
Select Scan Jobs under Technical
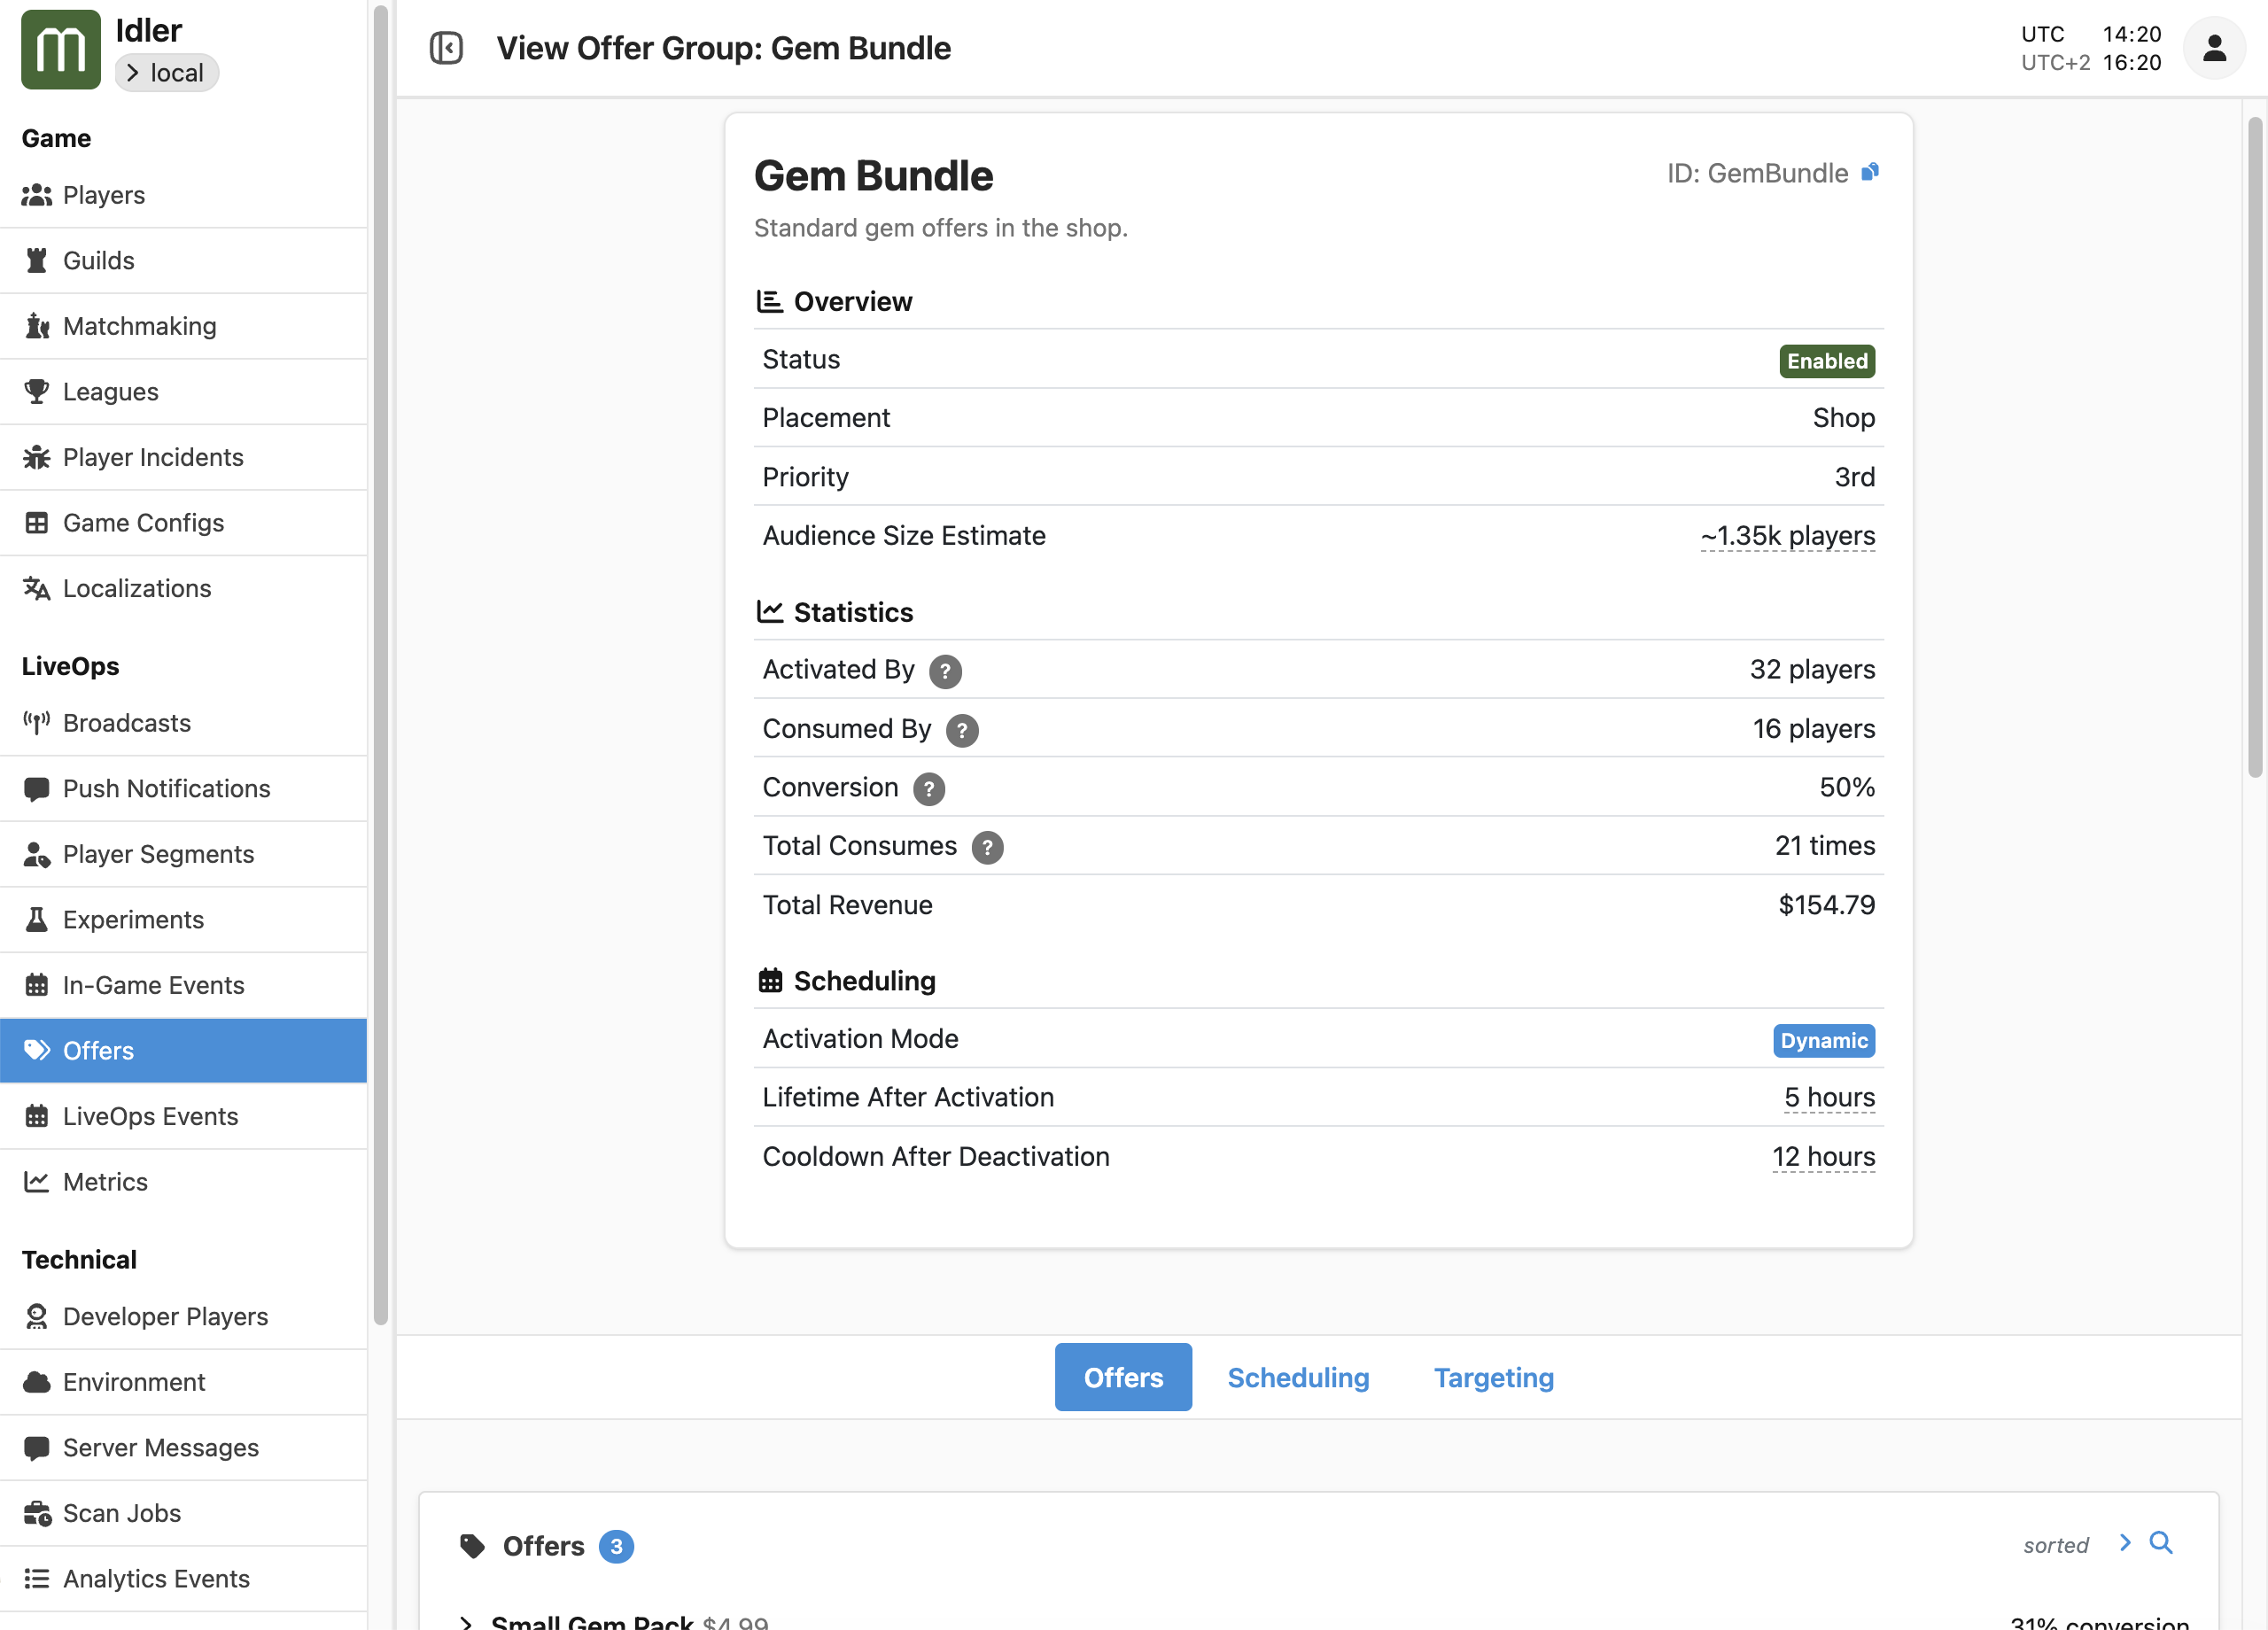(121, 1513)
